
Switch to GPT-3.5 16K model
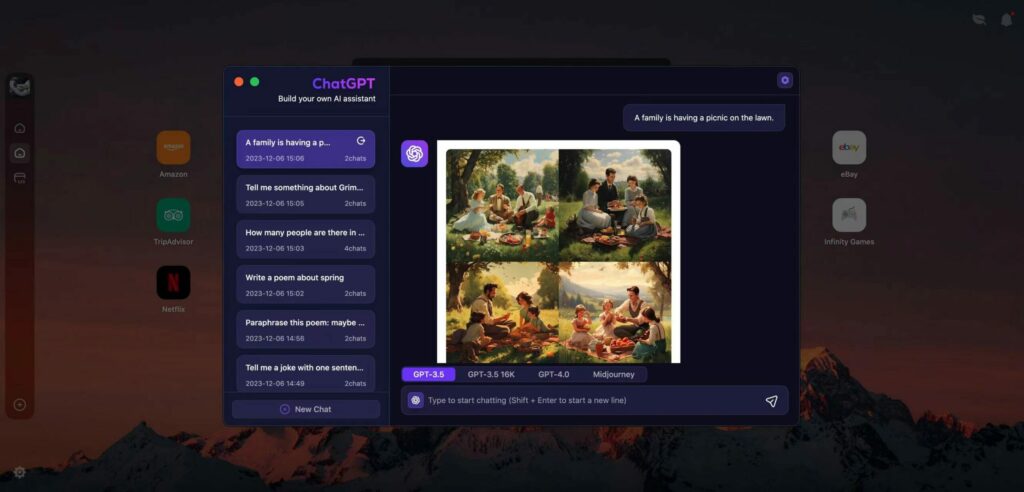(491, 374)
